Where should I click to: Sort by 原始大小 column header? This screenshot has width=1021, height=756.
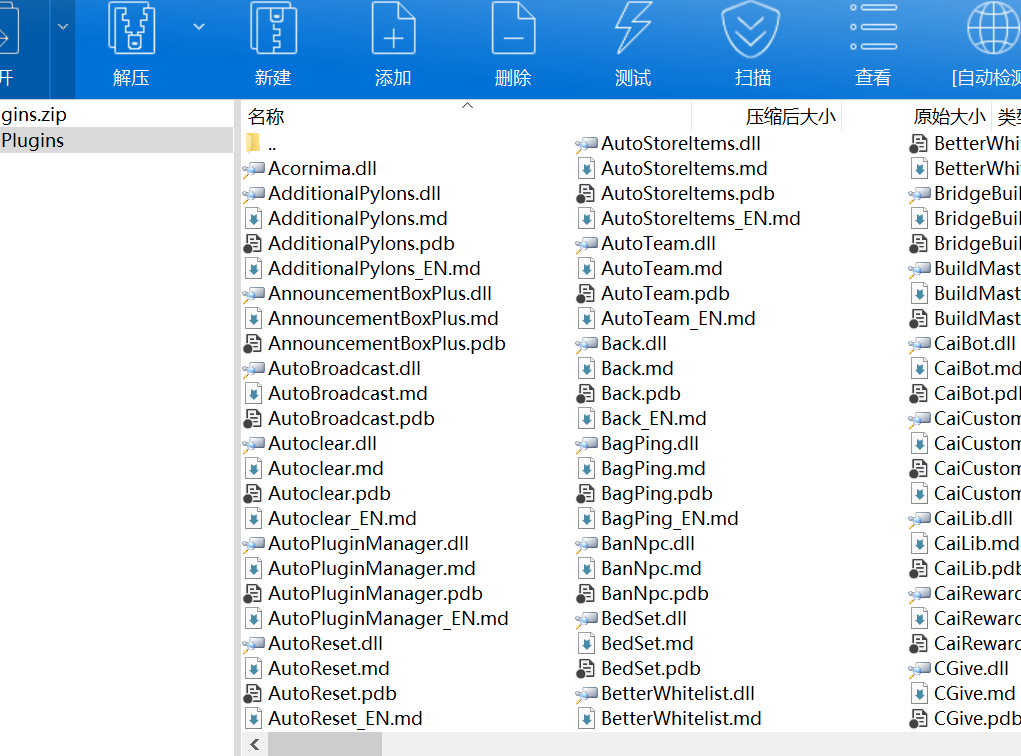(x=948, y=117)
